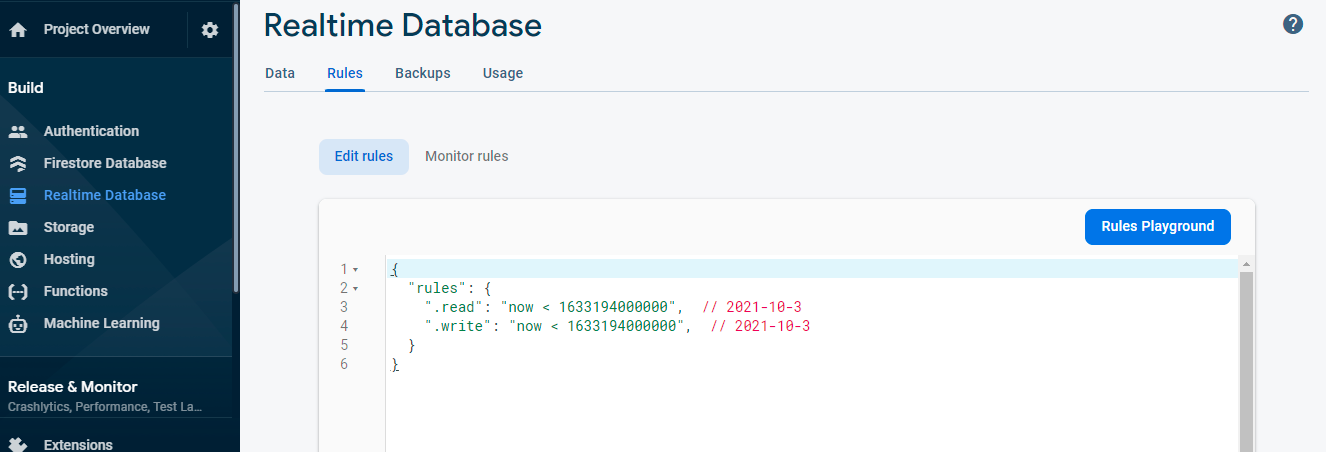Open the project settings gear icon
This screenshot has width=1326, height=452.
(209, 30)
